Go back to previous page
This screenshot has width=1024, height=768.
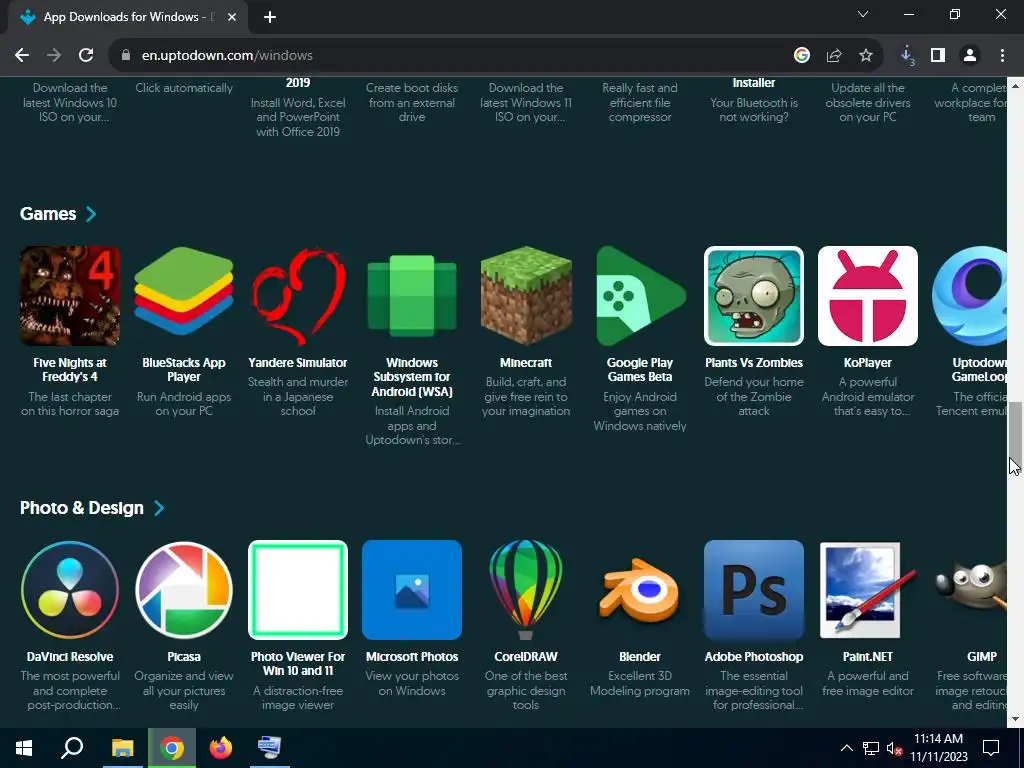[x=22, y=56]
